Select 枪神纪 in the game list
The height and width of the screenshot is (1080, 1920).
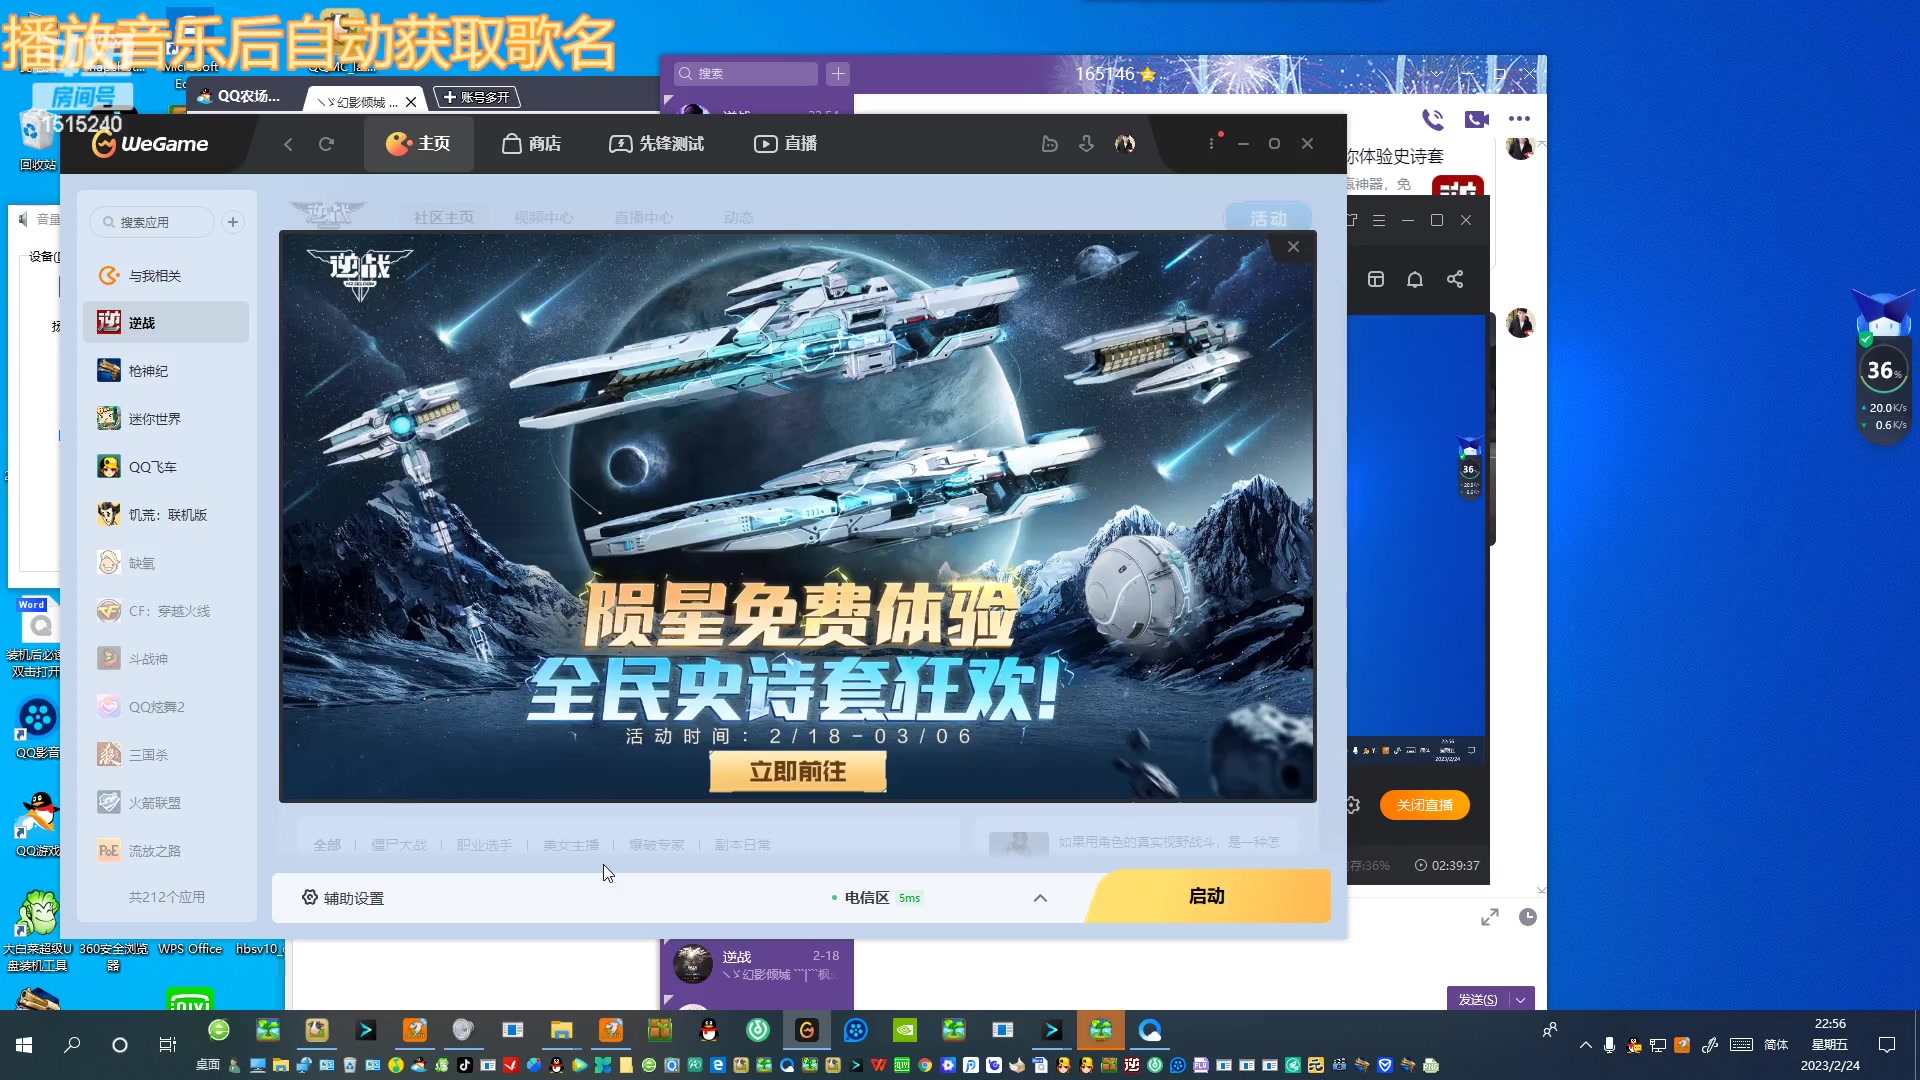(x=166, y=371)
